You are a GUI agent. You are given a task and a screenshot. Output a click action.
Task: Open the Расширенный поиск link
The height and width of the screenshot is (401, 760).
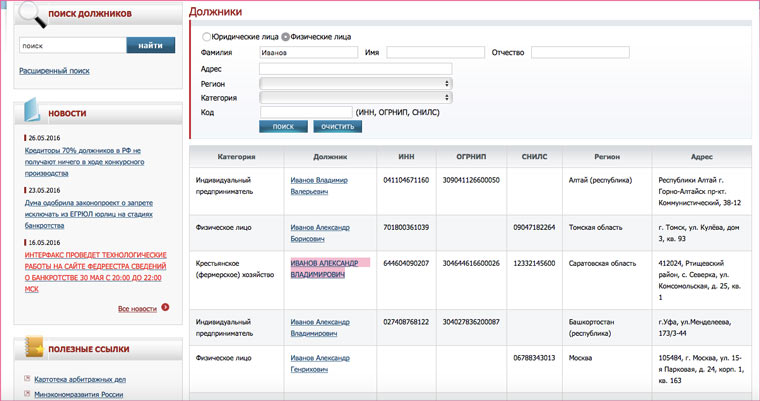point(54,71)
